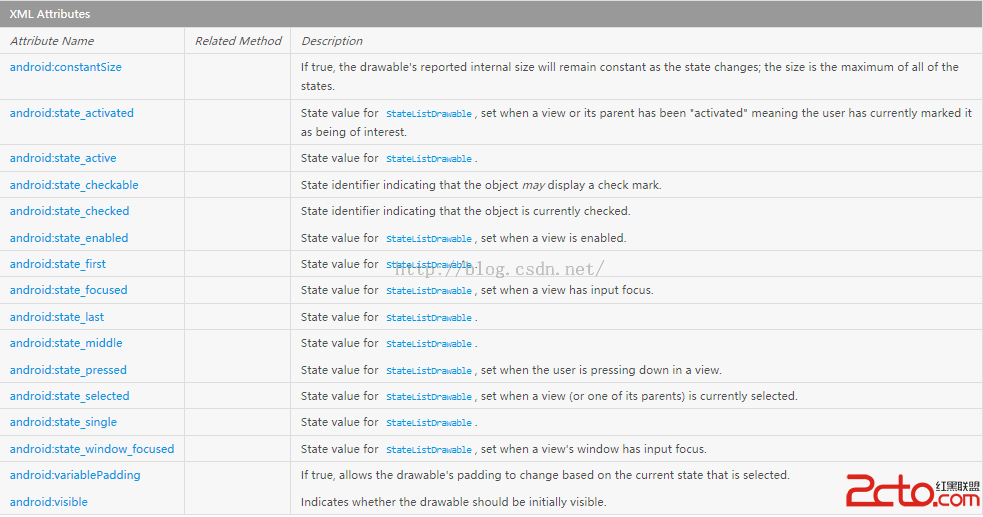The width and height of the screenshot is (983, 517).
Task: Open StateListDrawable link in state_selected row
Action: [429, 397]
